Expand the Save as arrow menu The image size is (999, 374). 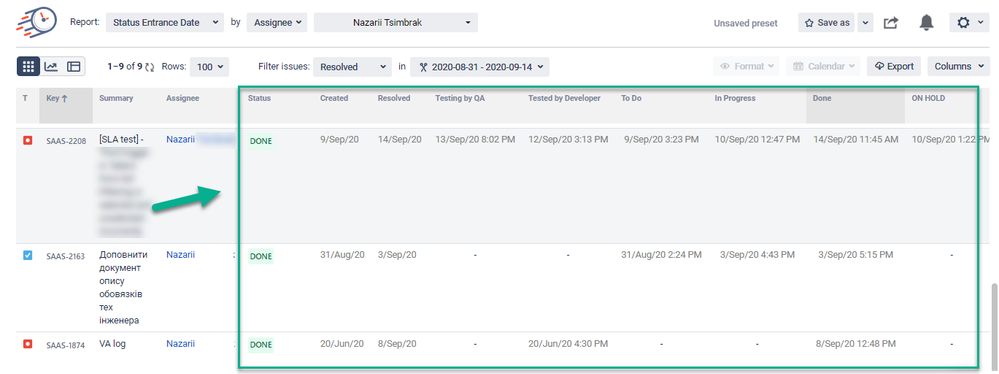point(865,22)
